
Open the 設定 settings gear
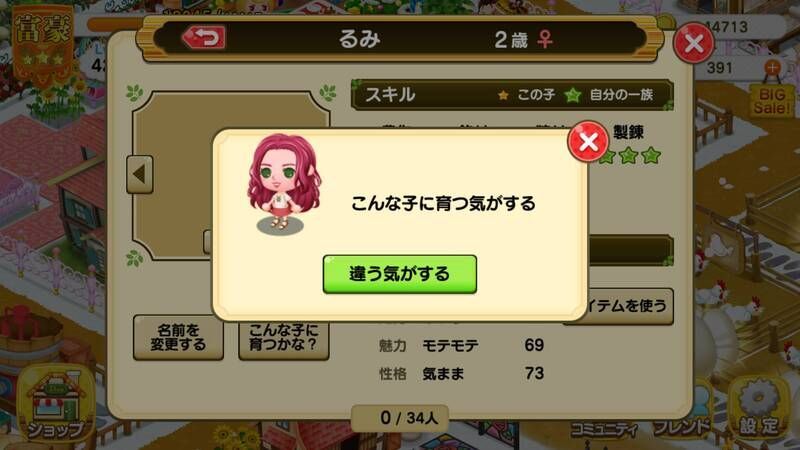(x=759, y=408)
